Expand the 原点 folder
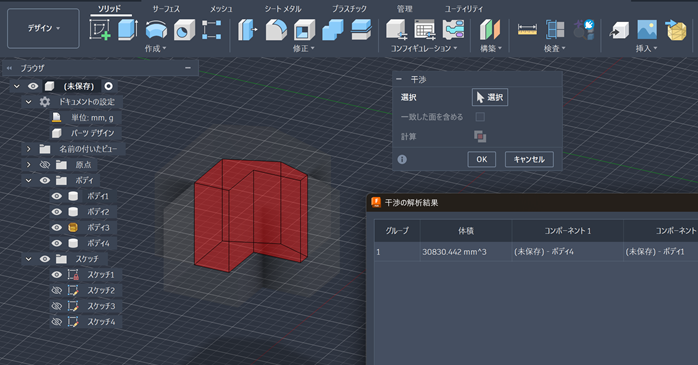698x365 pixels. point(28,165)
